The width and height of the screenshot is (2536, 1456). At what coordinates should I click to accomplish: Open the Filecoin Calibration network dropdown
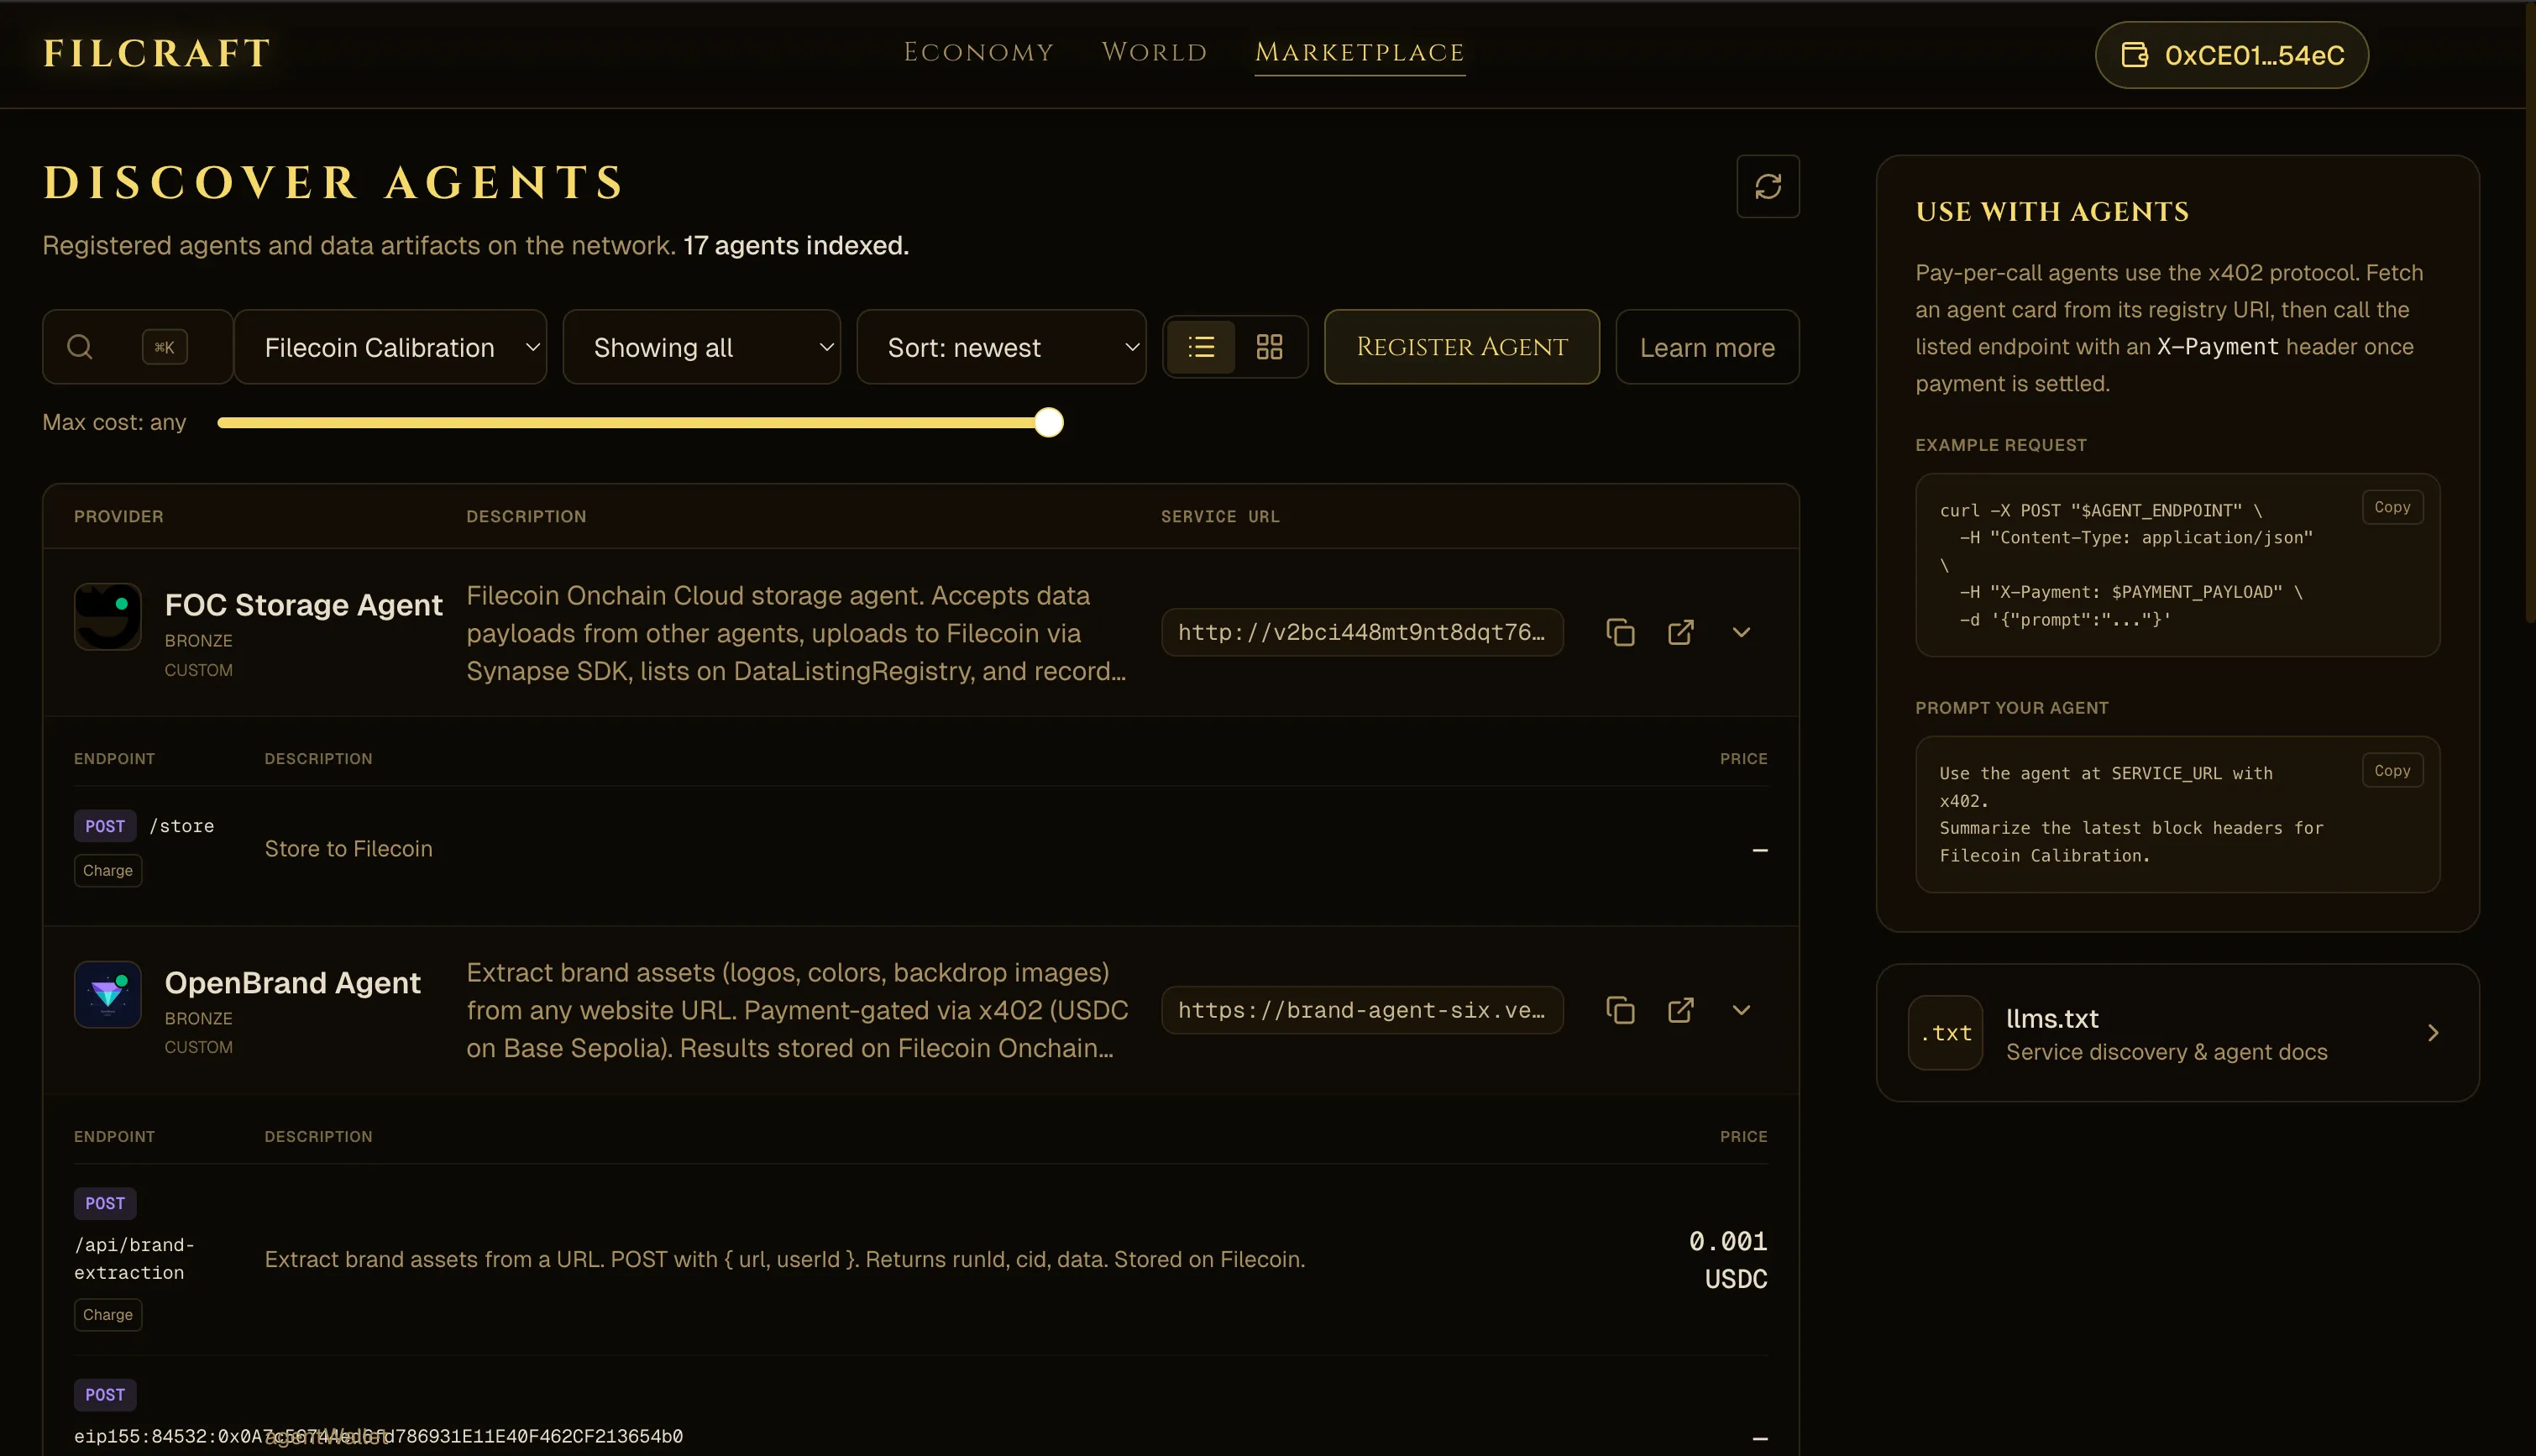point(390,347)
